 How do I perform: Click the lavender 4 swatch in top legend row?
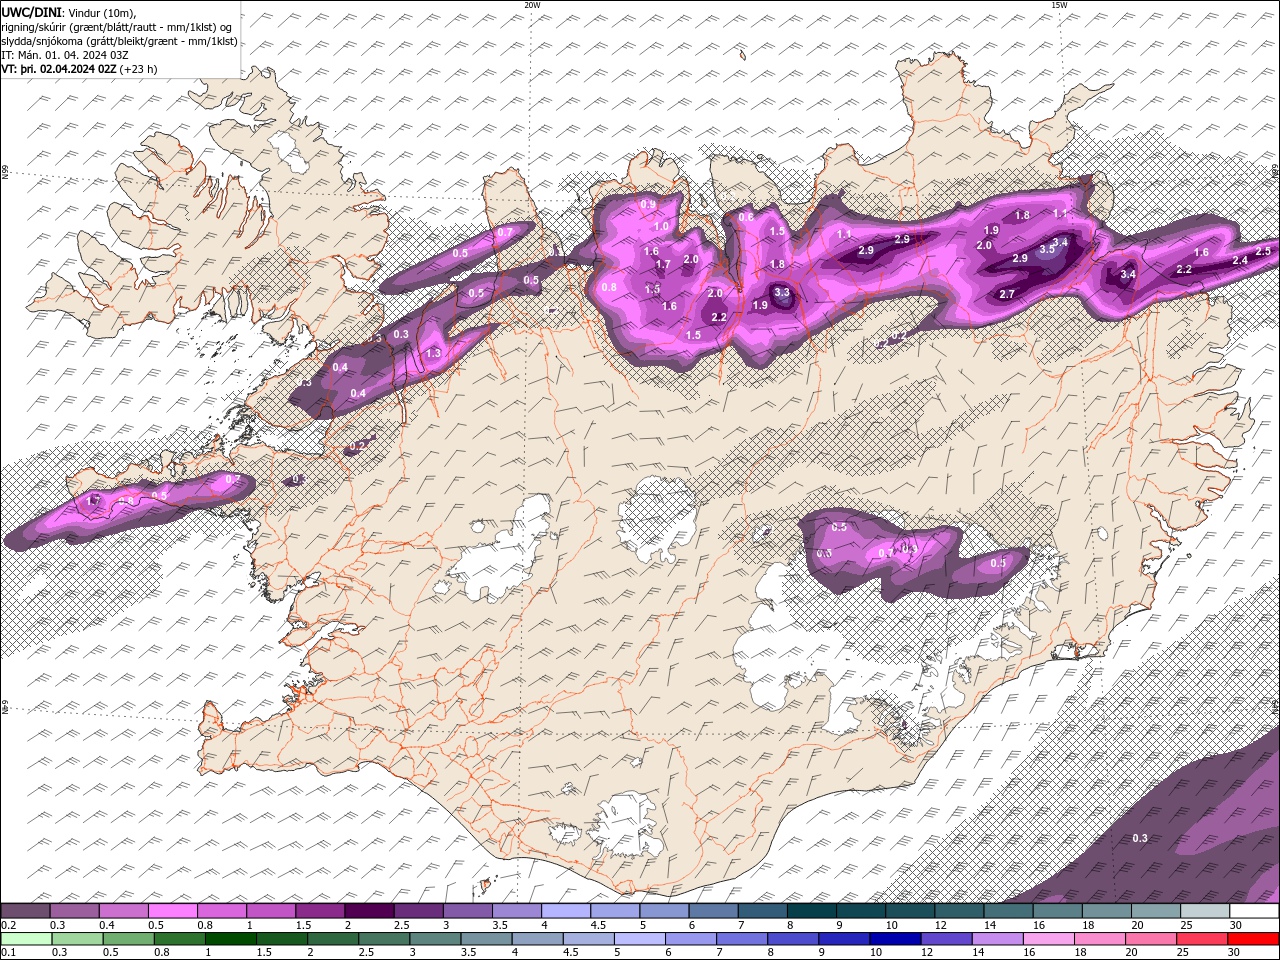coord(566,911)
